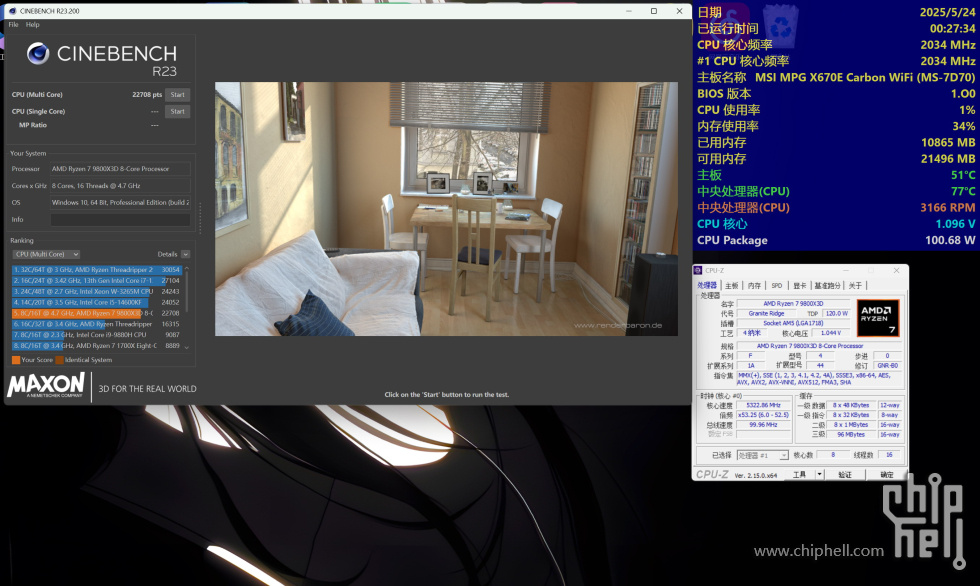Click the Cinebench app icon in title bar
Screen dimensions: 980x586
[12, 11]
